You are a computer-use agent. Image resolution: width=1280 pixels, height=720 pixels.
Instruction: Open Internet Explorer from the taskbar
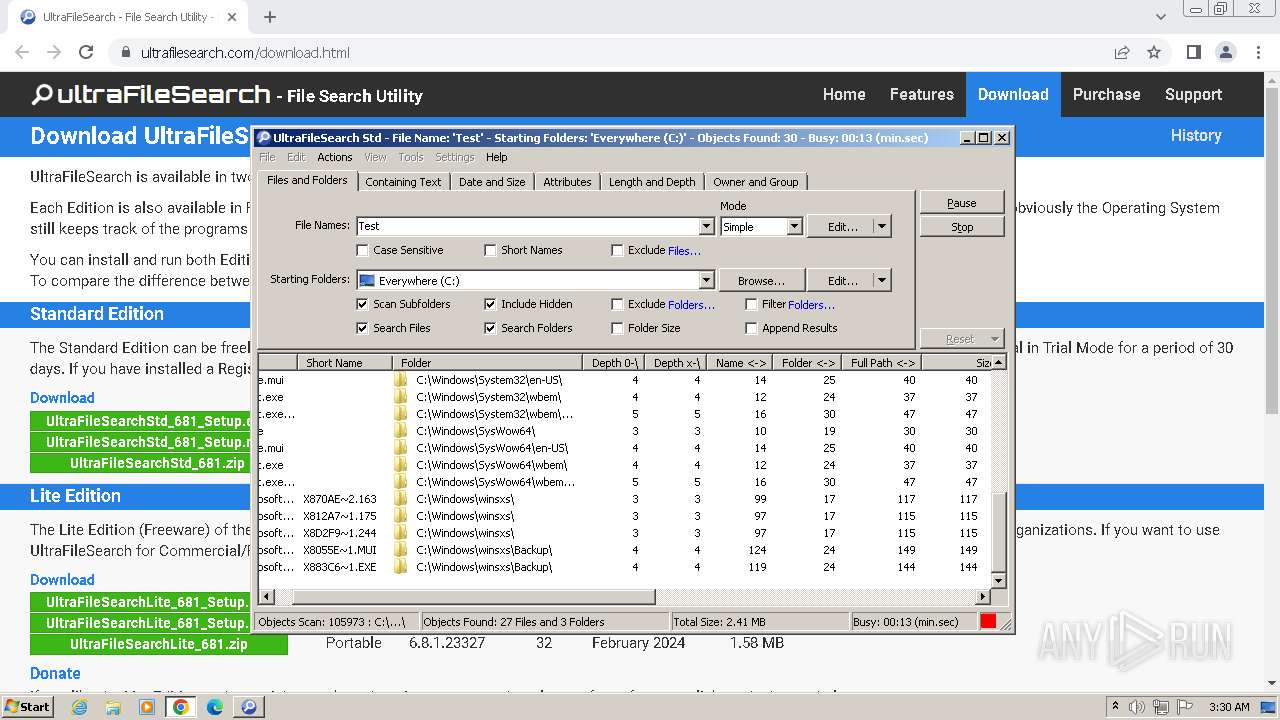pos(79,707)
